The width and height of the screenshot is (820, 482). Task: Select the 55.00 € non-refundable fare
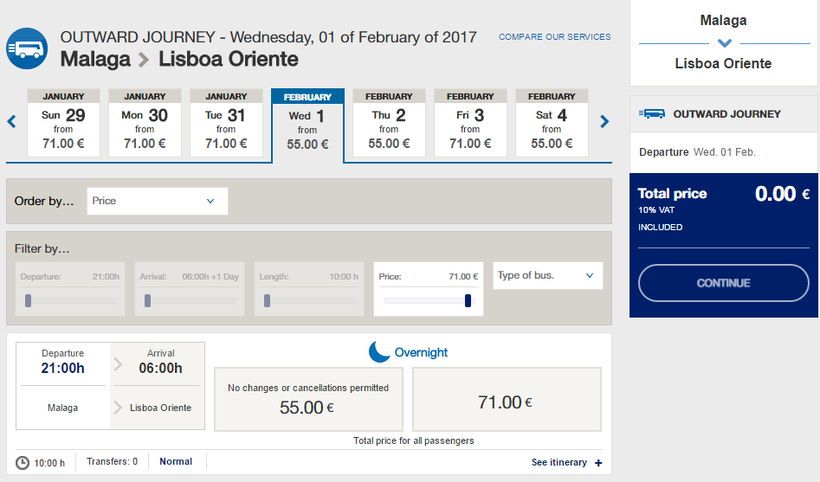point(308,399)
